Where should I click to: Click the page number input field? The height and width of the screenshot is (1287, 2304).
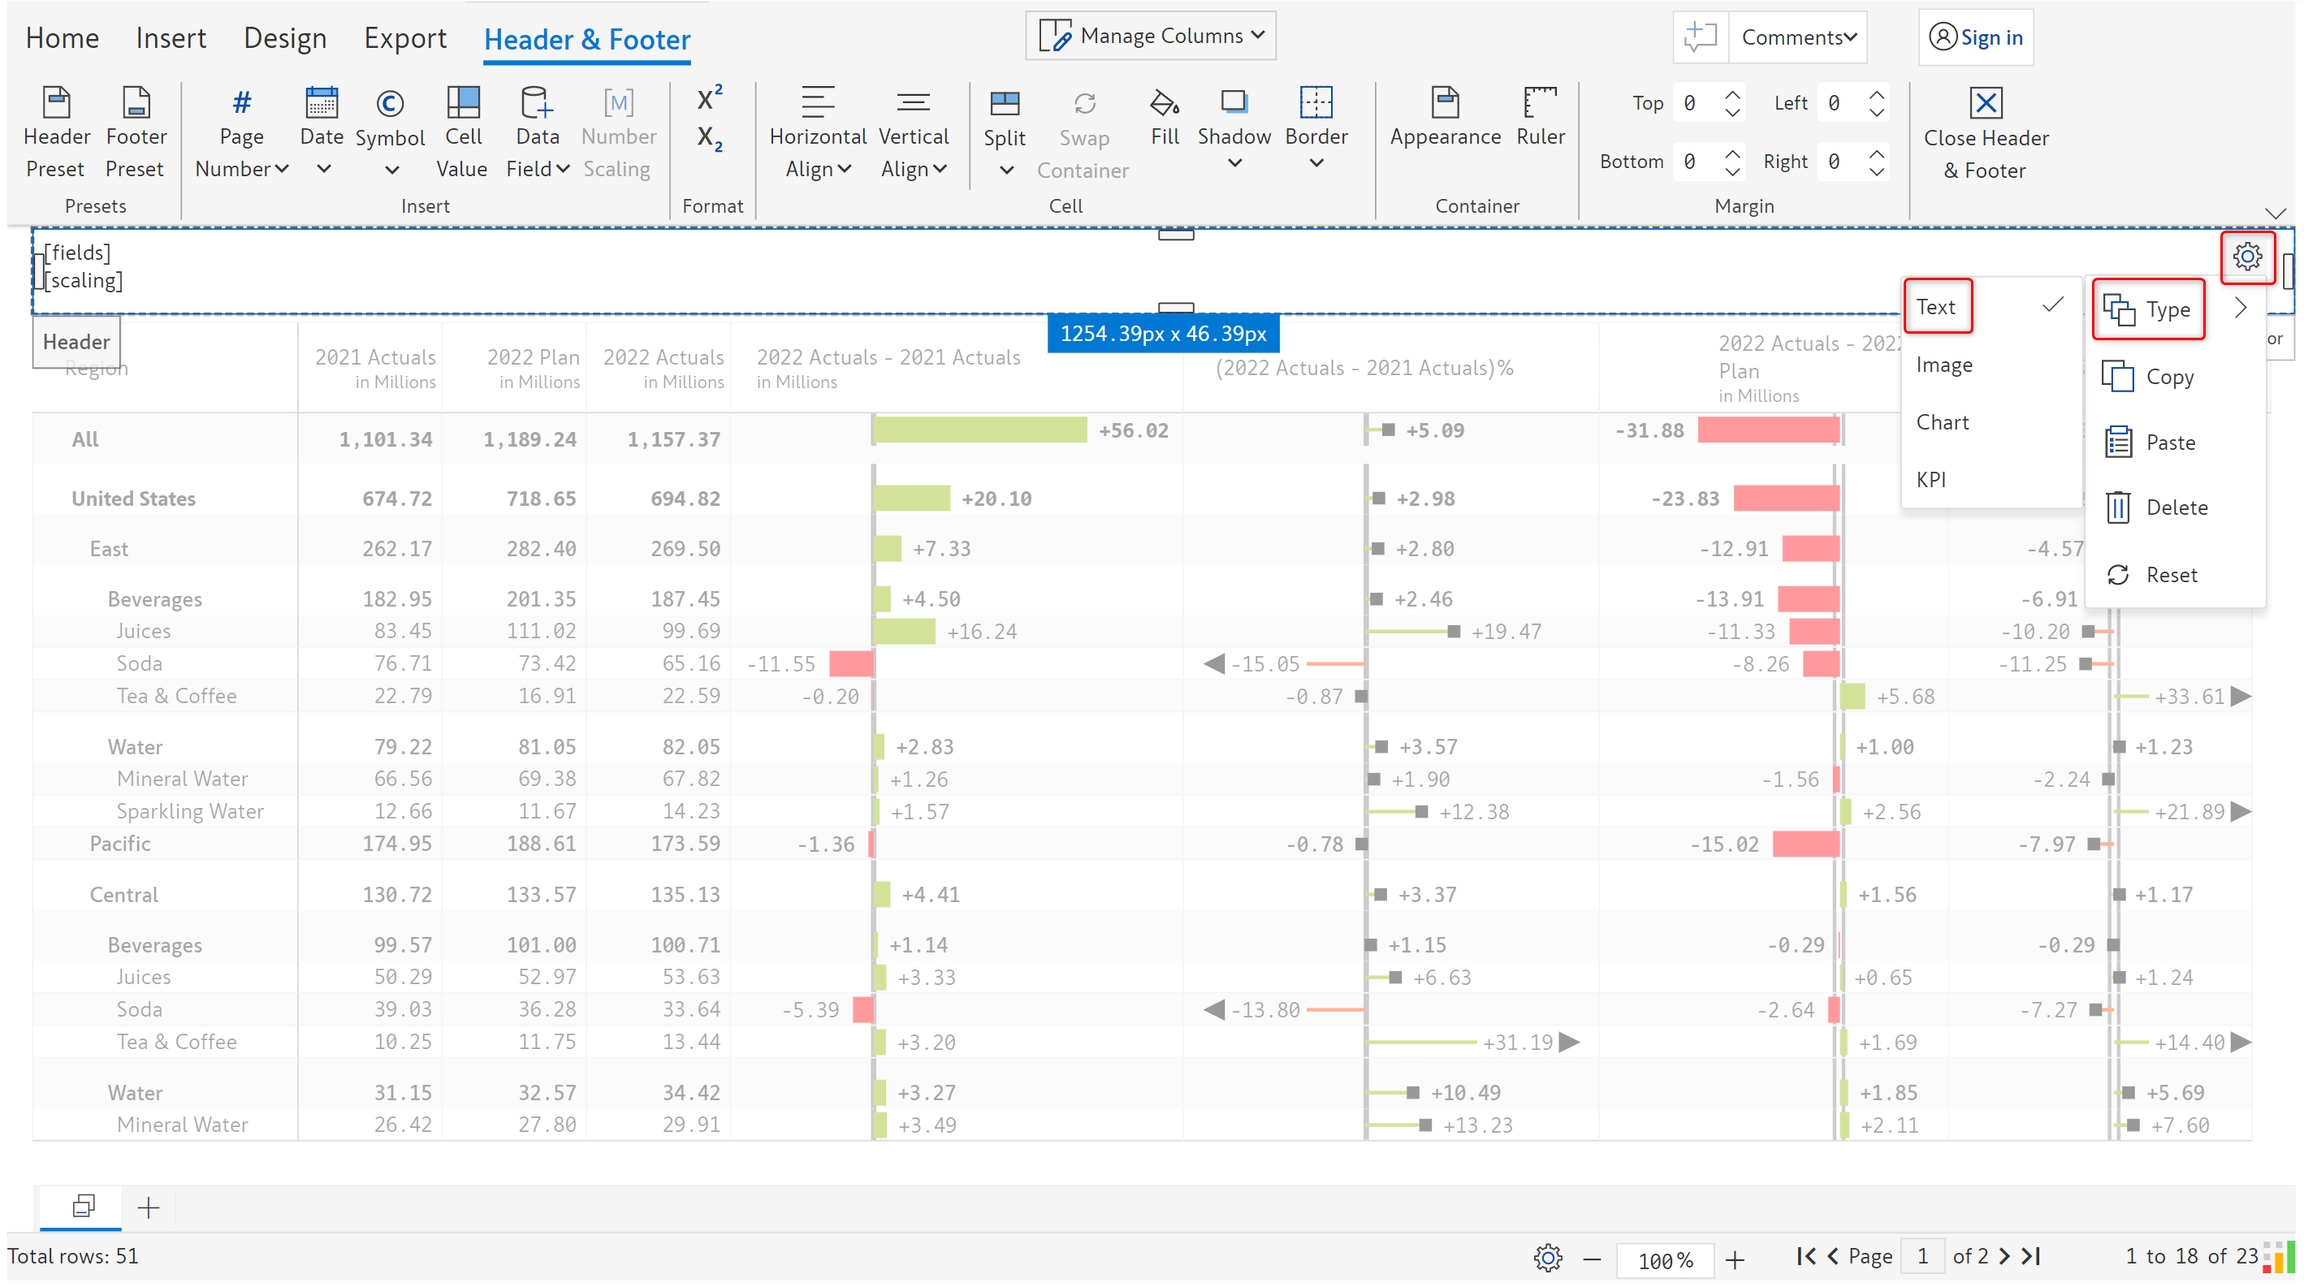click(x=1921, y=1256)
